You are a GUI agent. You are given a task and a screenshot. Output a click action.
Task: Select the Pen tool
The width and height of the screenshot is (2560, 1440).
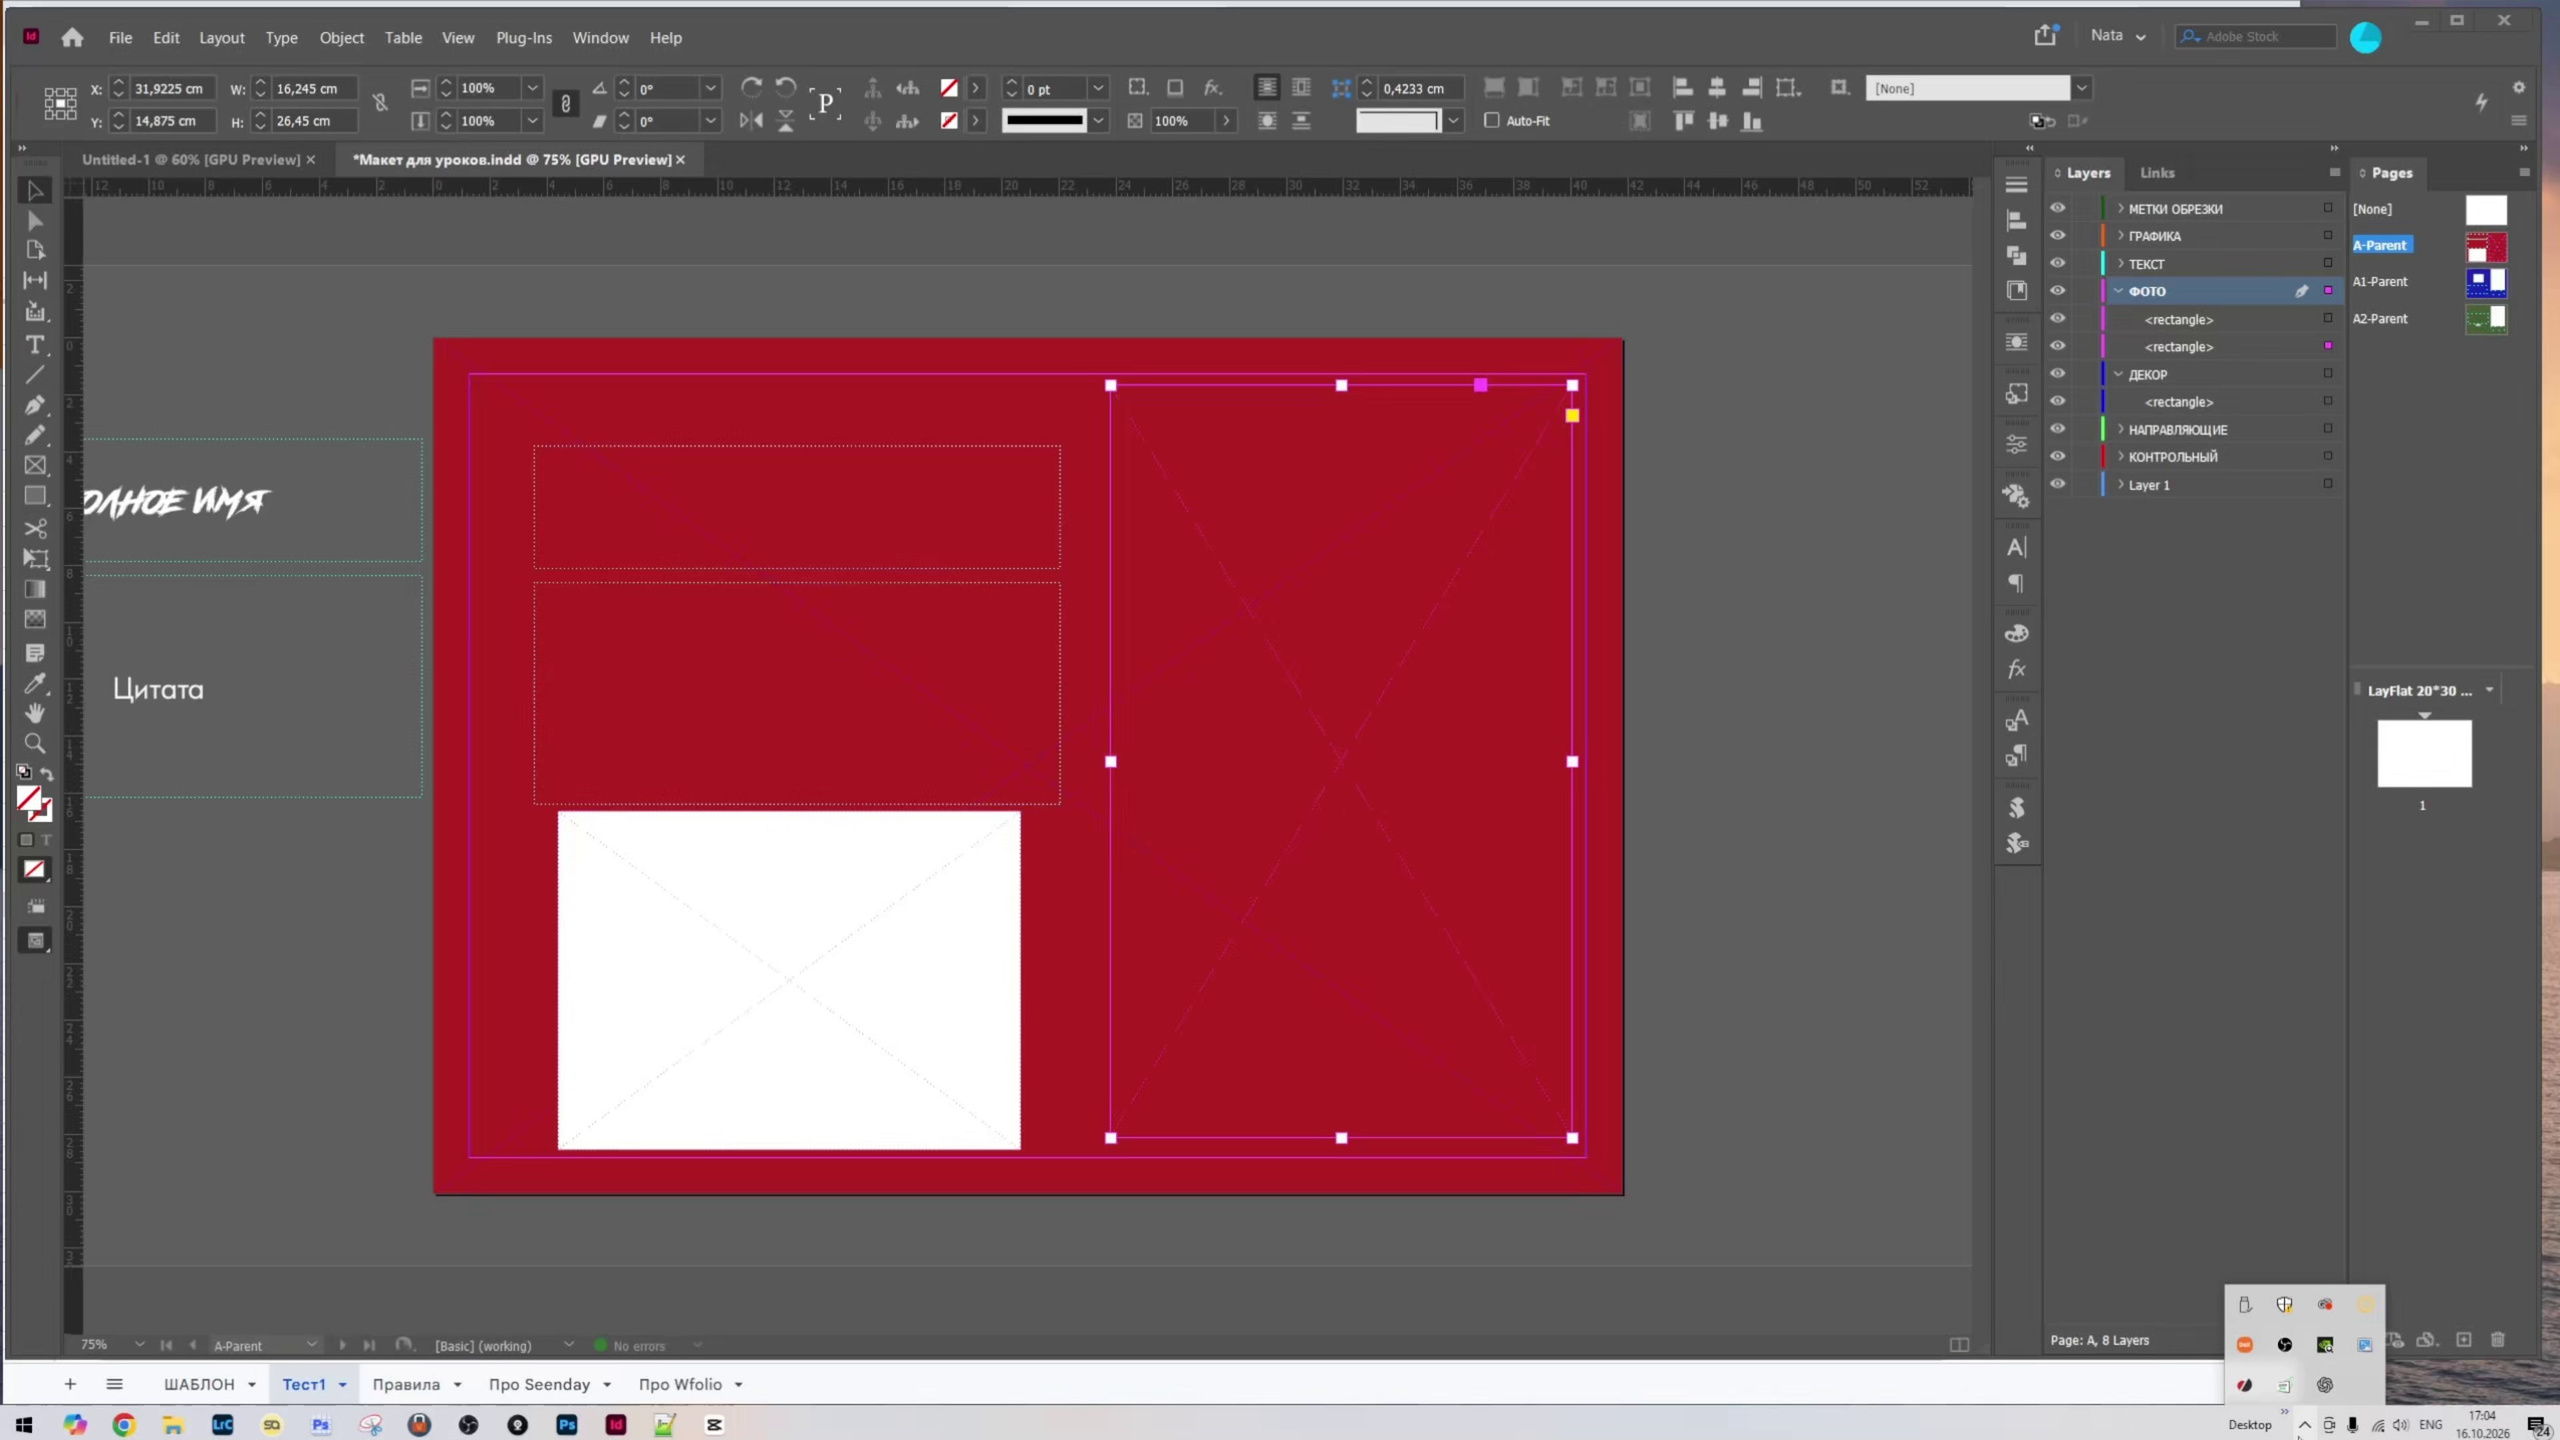[x=35, y=405]
